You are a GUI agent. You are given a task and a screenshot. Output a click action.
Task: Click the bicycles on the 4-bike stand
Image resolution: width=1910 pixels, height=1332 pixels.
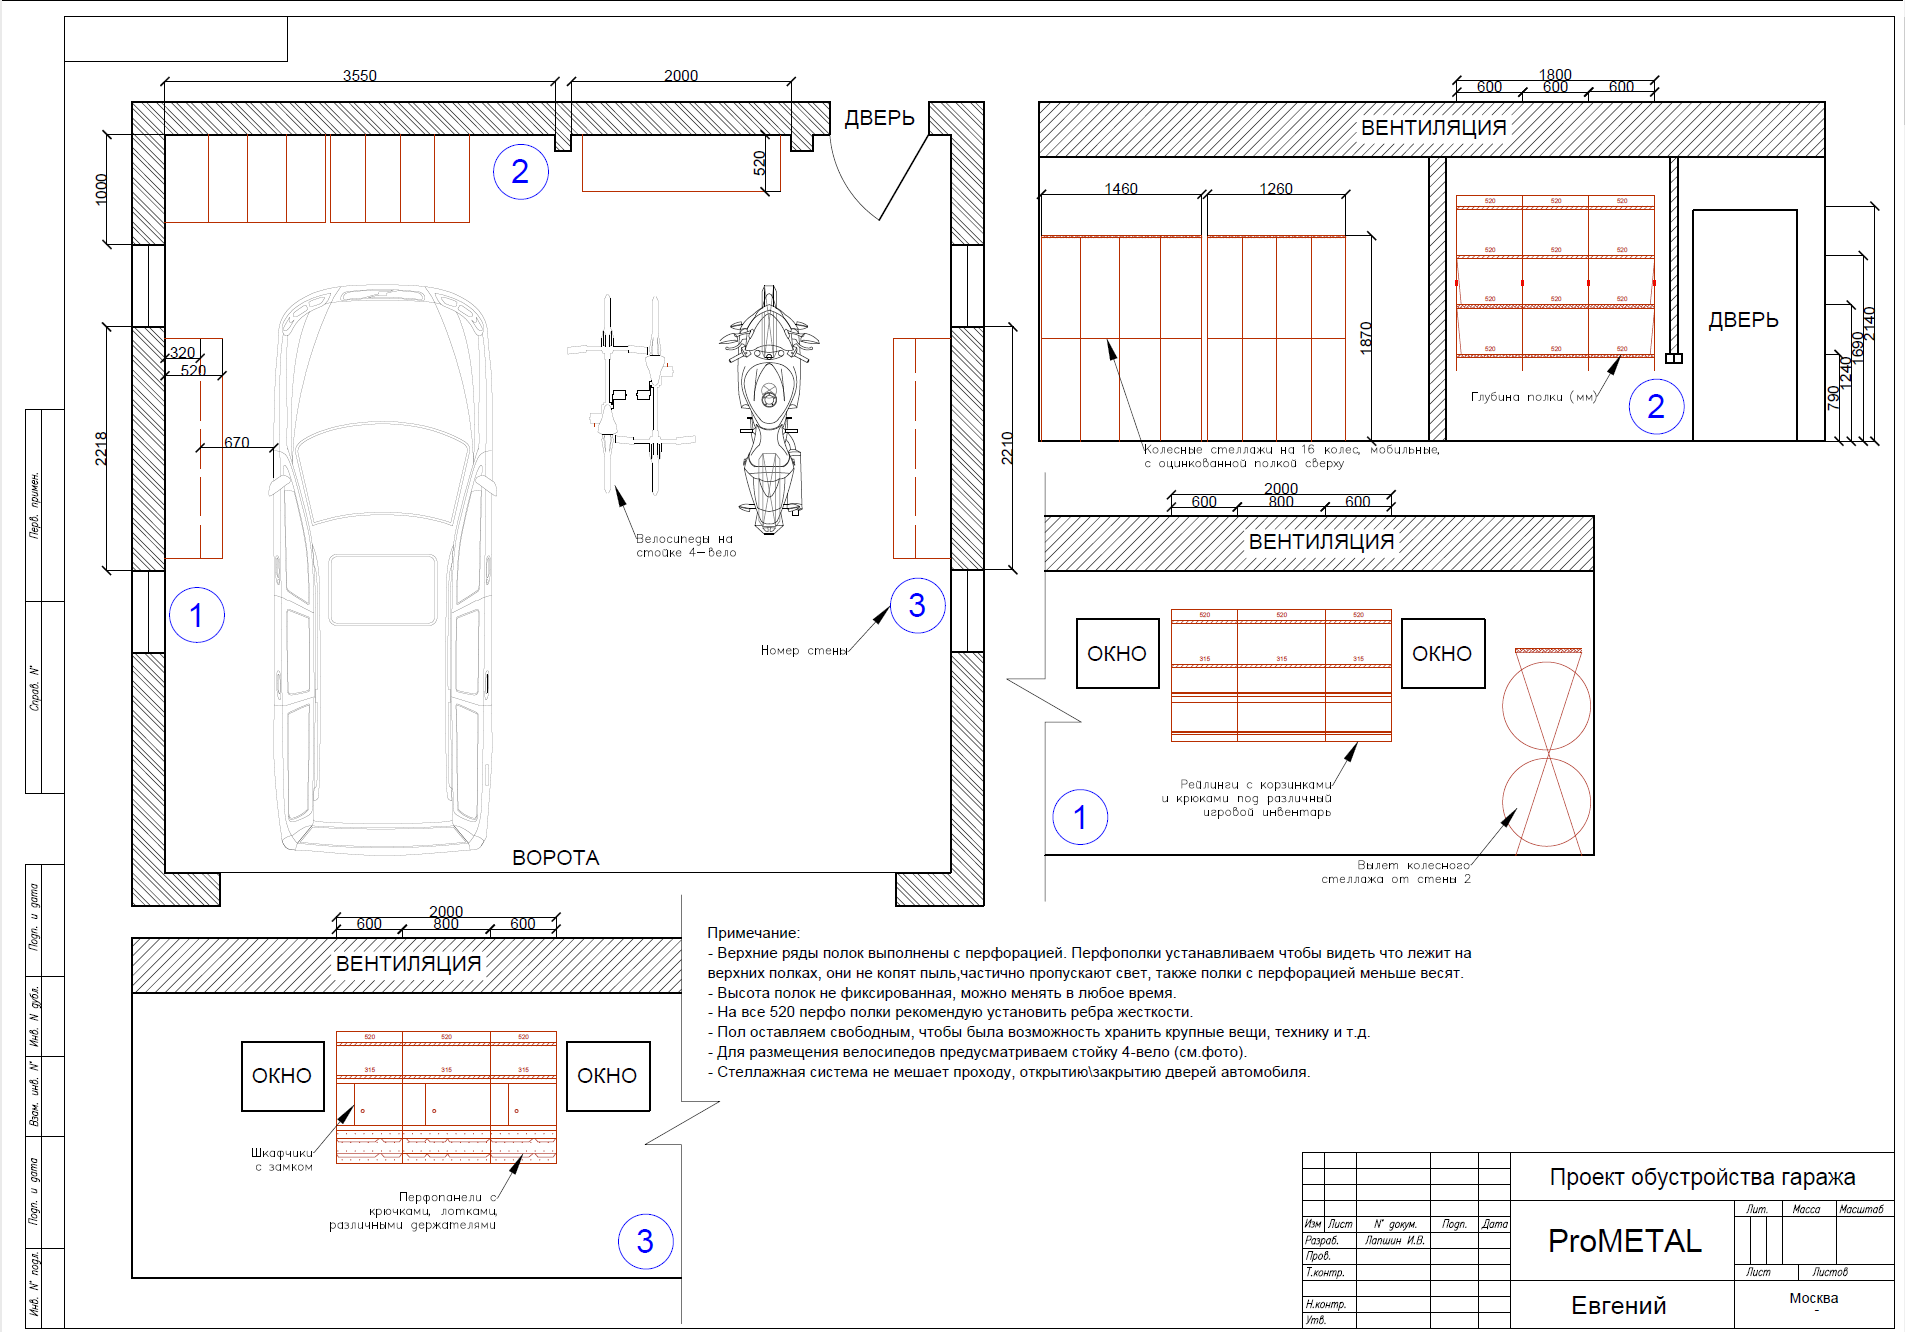tap(630, 395)
